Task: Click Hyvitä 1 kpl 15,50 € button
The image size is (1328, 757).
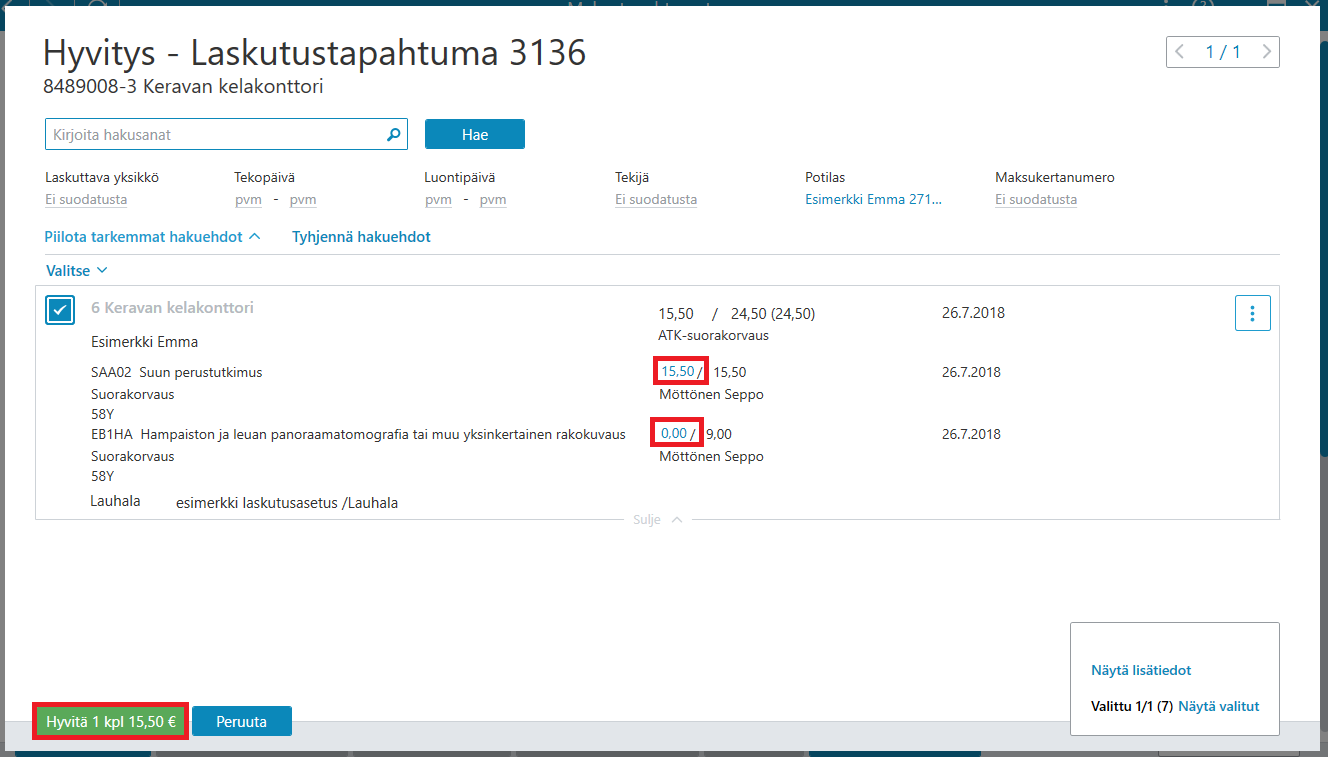Action: coord(111,721)
